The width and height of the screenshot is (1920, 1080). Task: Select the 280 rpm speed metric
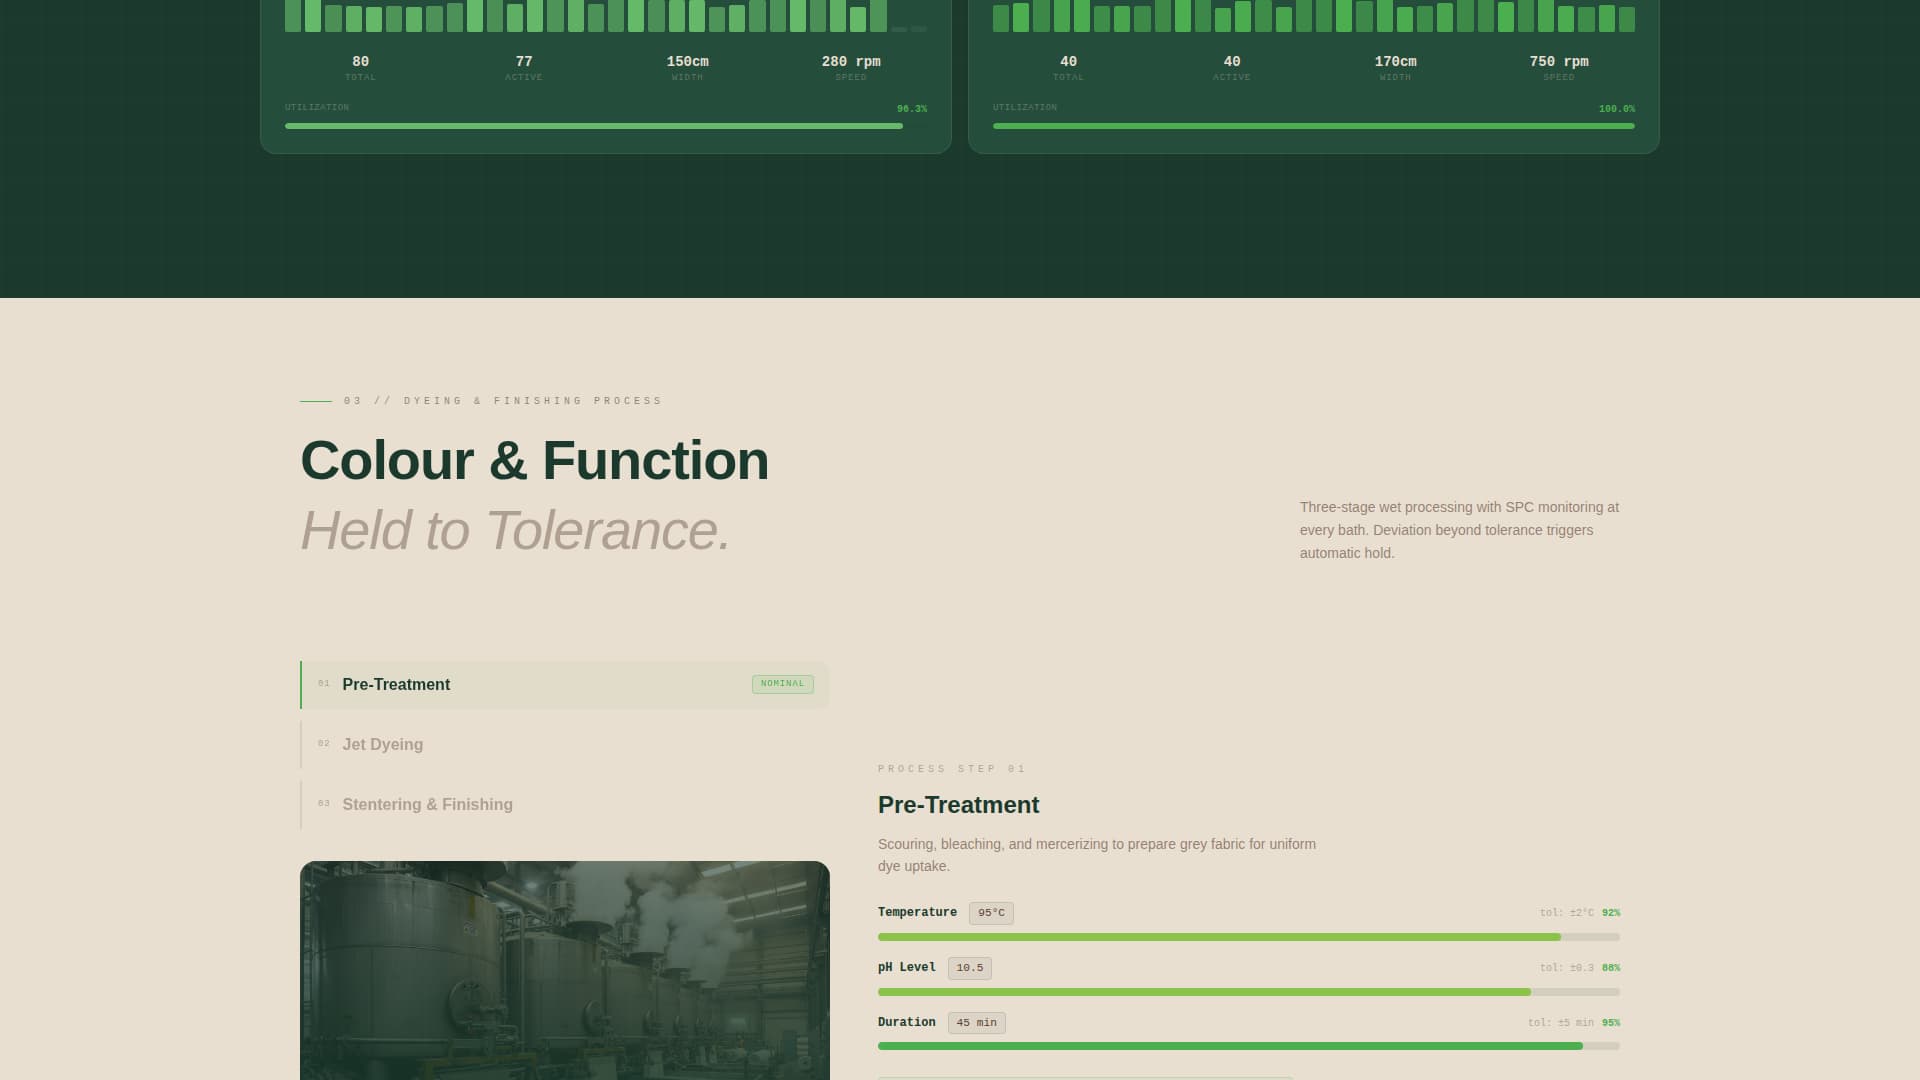[x=851, y=61]
